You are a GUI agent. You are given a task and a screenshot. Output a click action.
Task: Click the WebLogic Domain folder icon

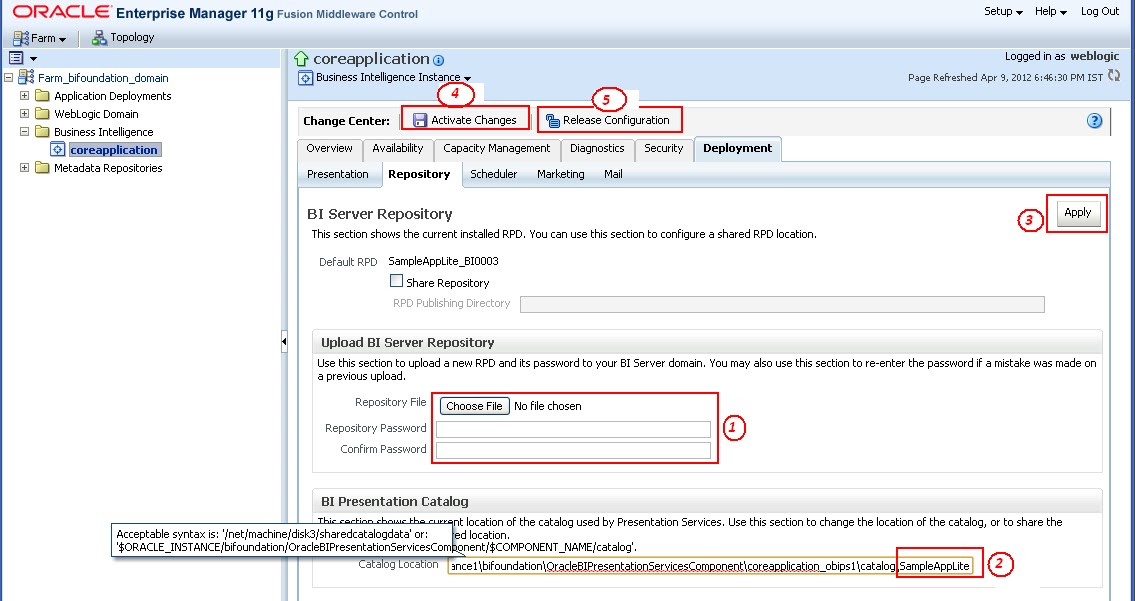pos(44,114)
